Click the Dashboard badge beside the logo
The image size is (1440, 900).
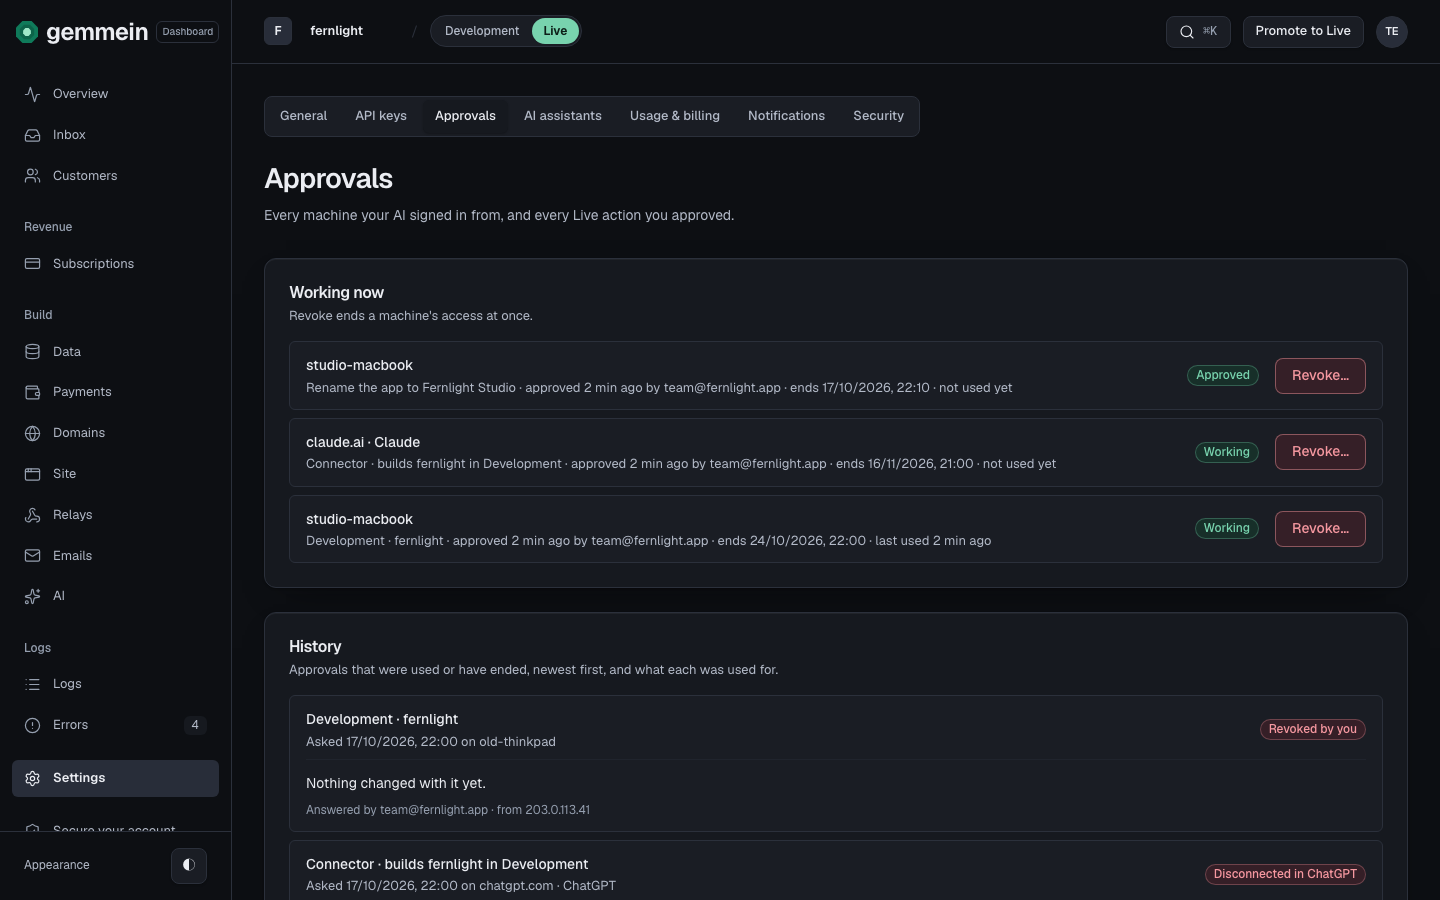[x=188, y=32]
